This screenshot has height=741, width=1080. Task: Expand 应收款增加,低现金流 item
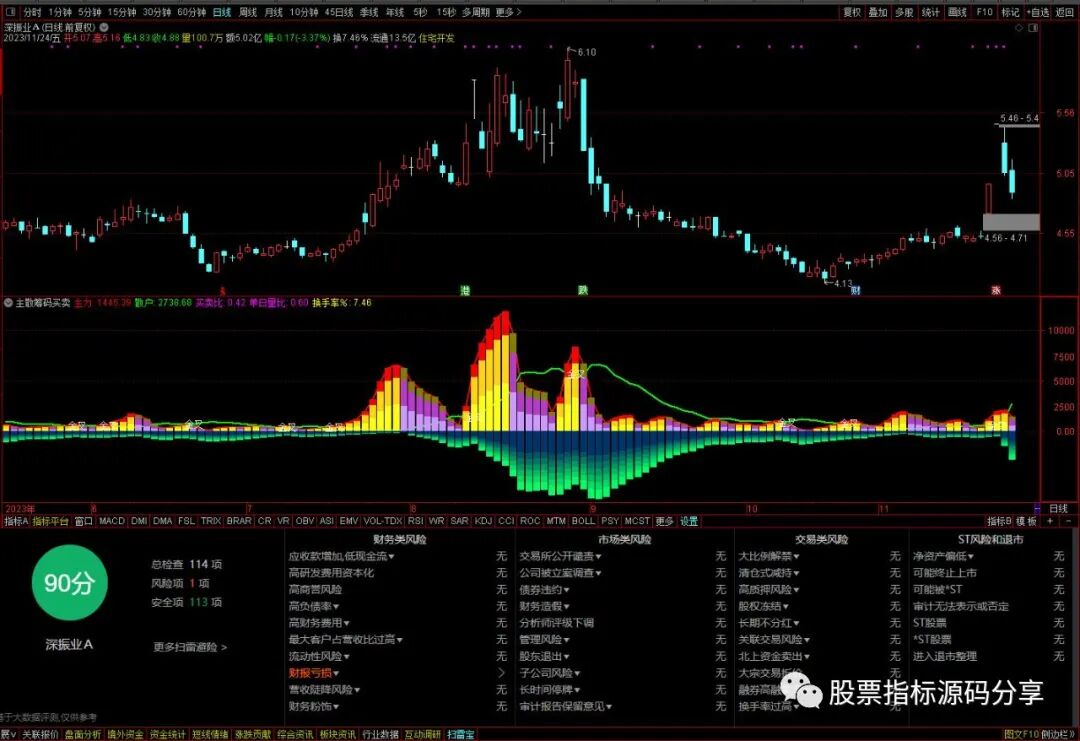click(341, 556)
